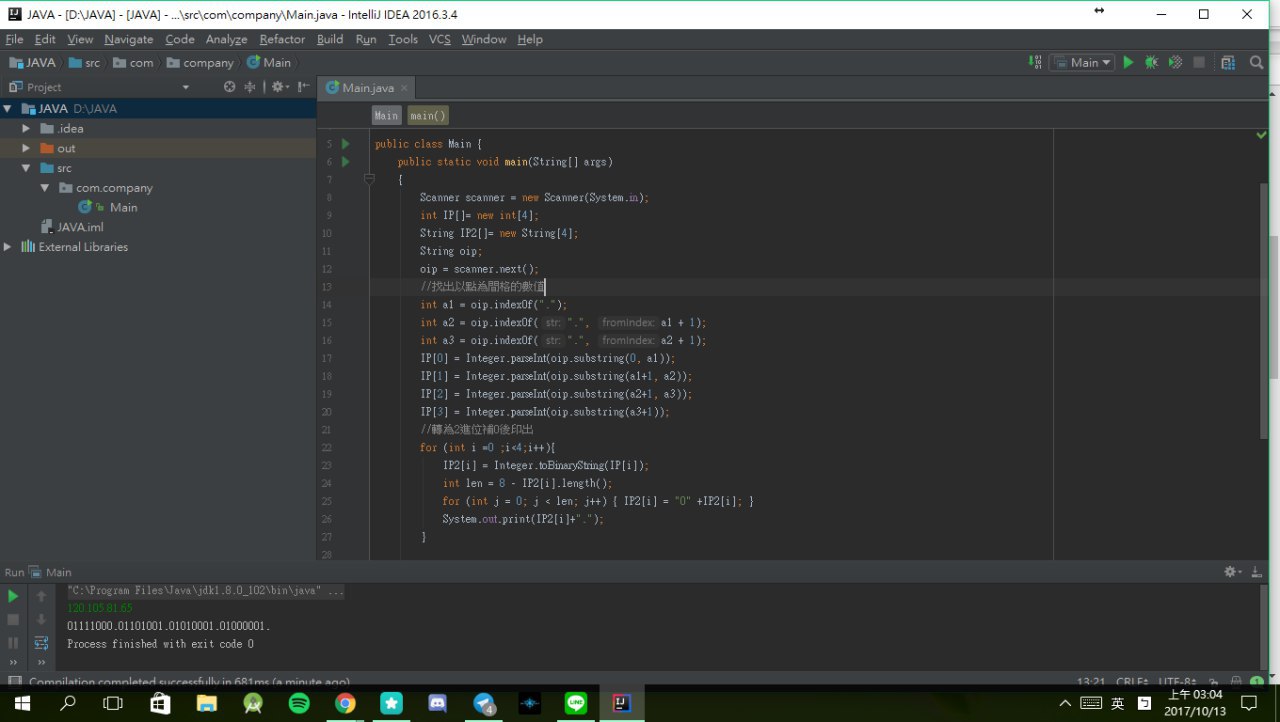
Task: Open Search Everywhere magnifier icon
Action: pos(1257,62)
